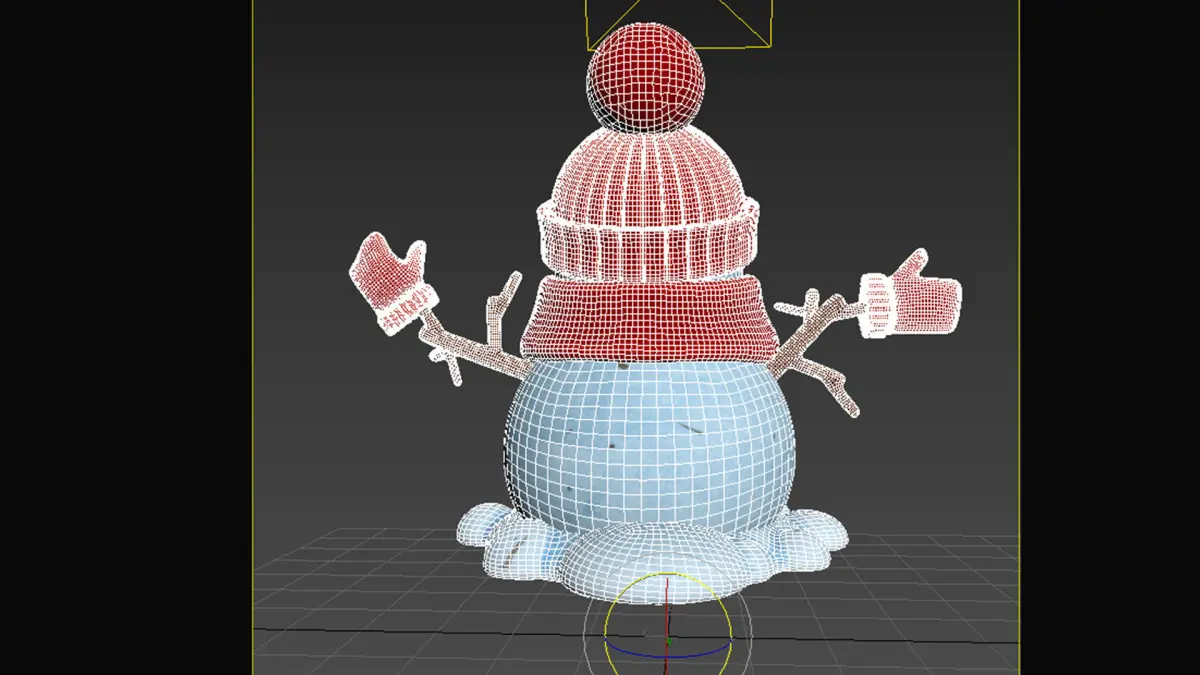
Task: Pick the right mitten object
Action: 911,295
